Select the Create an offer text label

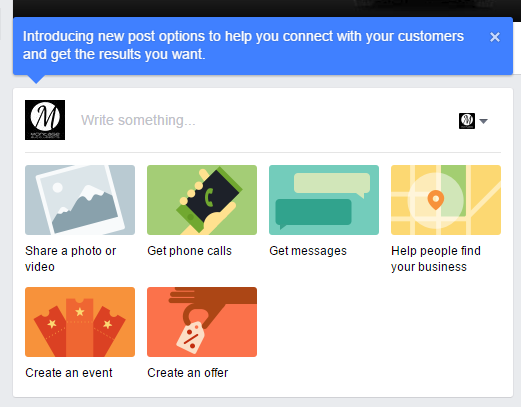188,373
